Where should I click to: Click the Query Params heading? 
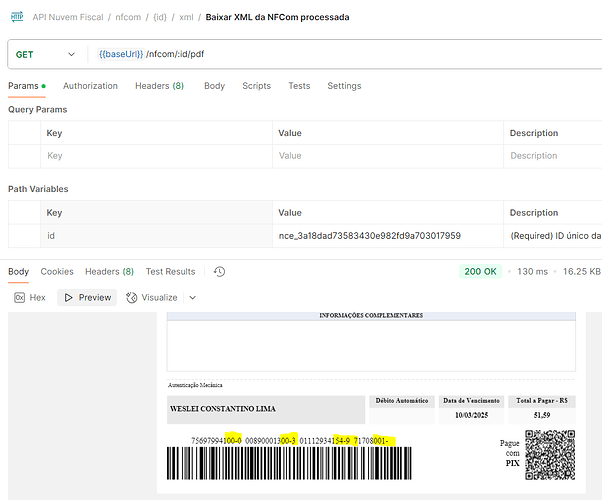pyautogui.click(x=38, y=109)
